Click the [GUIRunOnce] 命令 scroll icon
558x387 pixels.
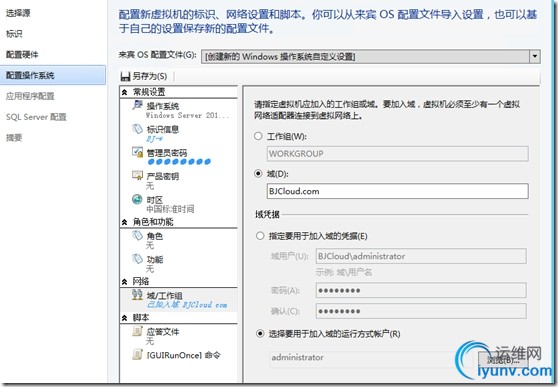click(x=137, y=354)
